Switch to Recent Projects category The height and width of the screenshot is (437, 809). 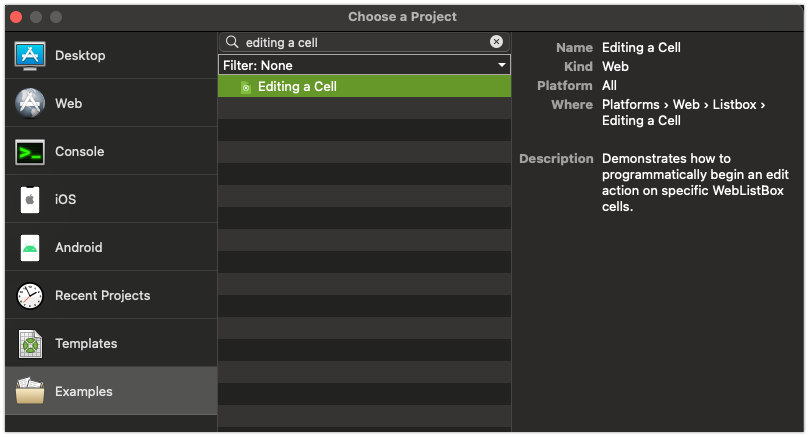102,296
